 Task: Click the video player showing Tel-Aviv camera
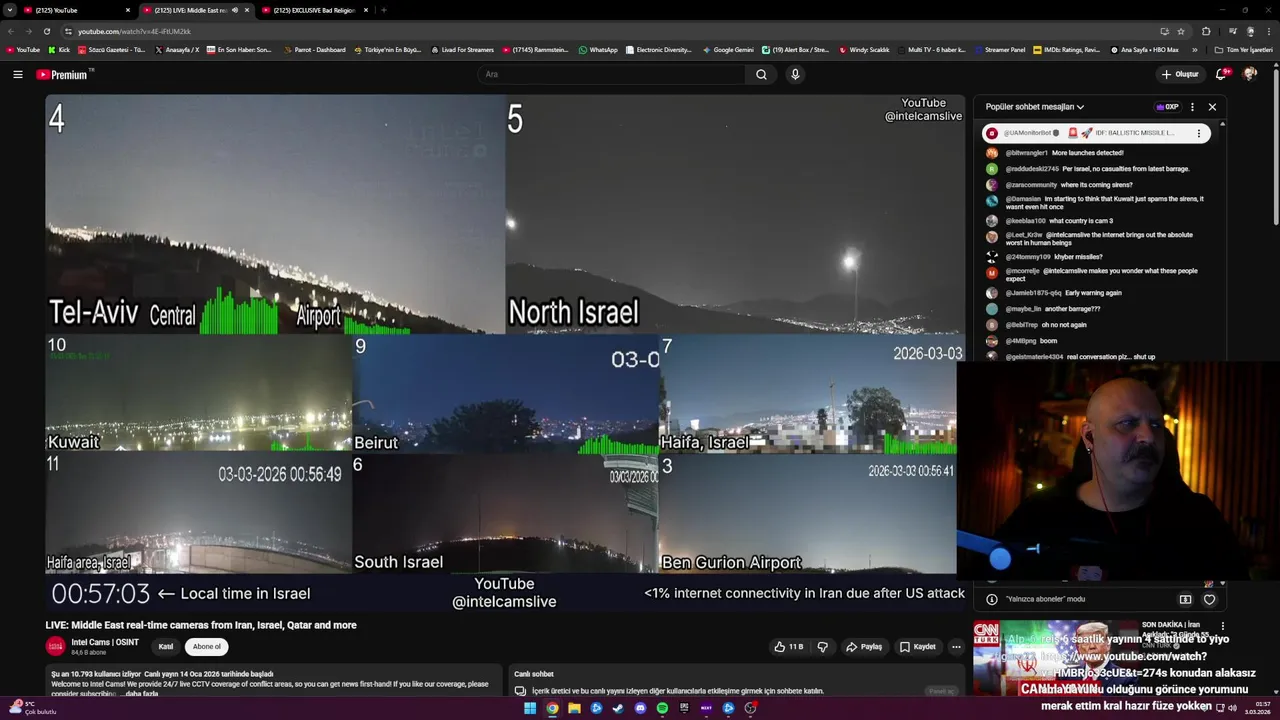tap(275, 214)
